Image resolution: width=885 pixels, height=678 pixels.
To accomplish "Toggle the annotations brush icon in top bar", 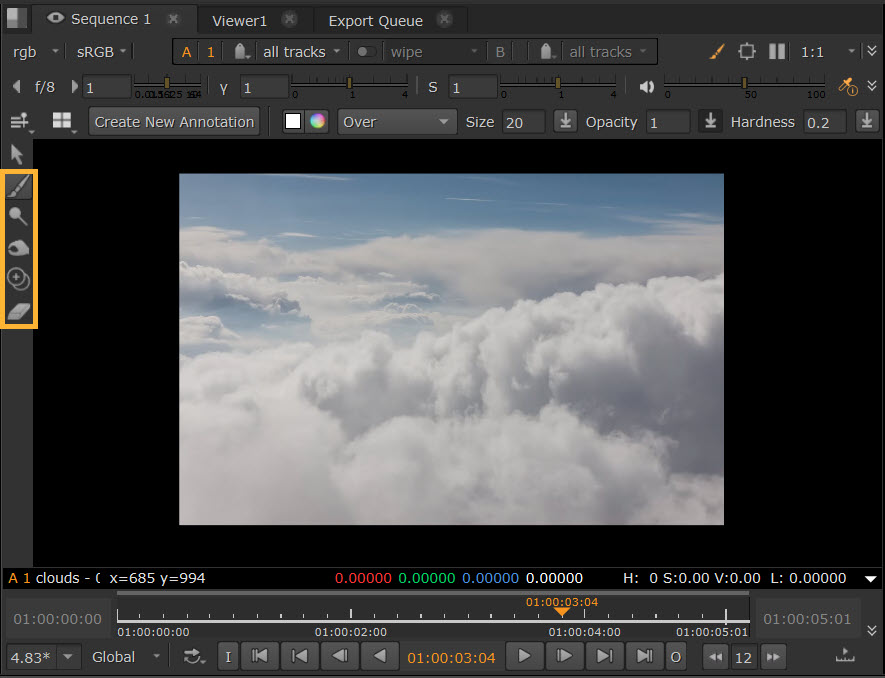I will click(x=717, y=52).
